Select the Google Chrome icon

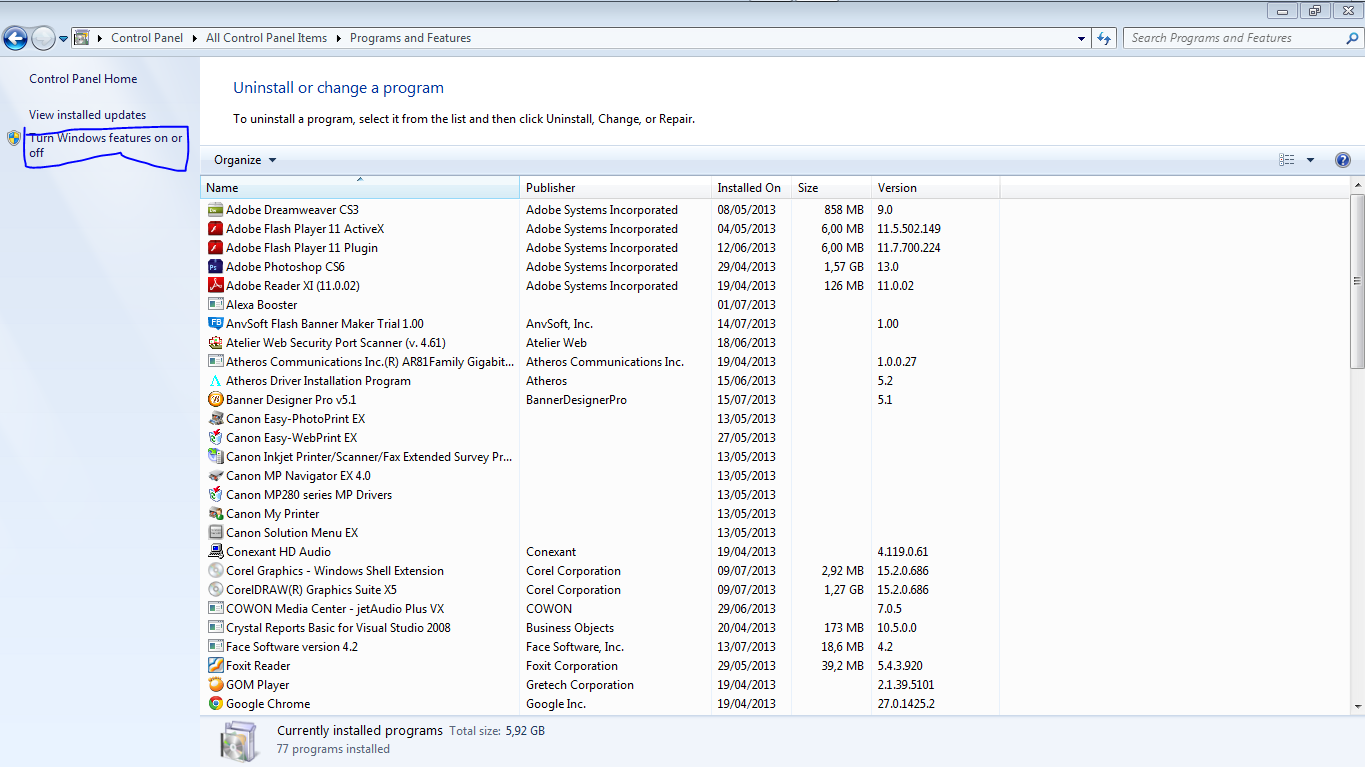pos(215,704)
